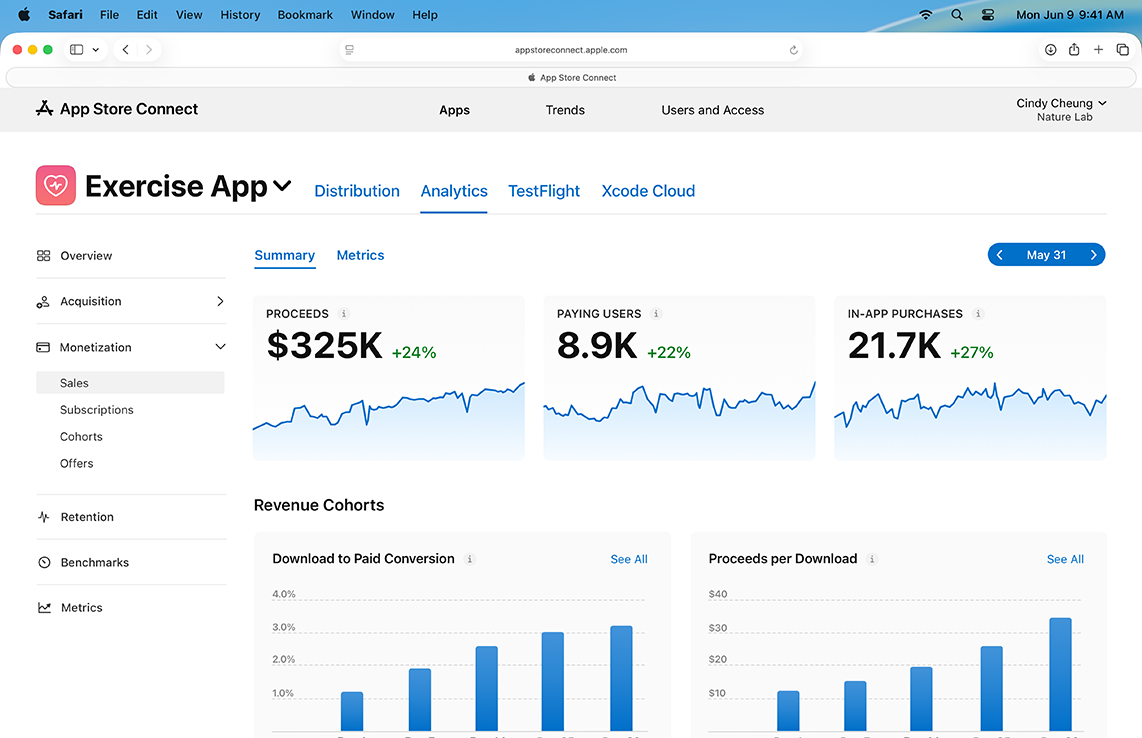The height and width of the screenshot is (738, 1142).
Task: Click See All for Proceeds per Download
Action: [1064, 559]
